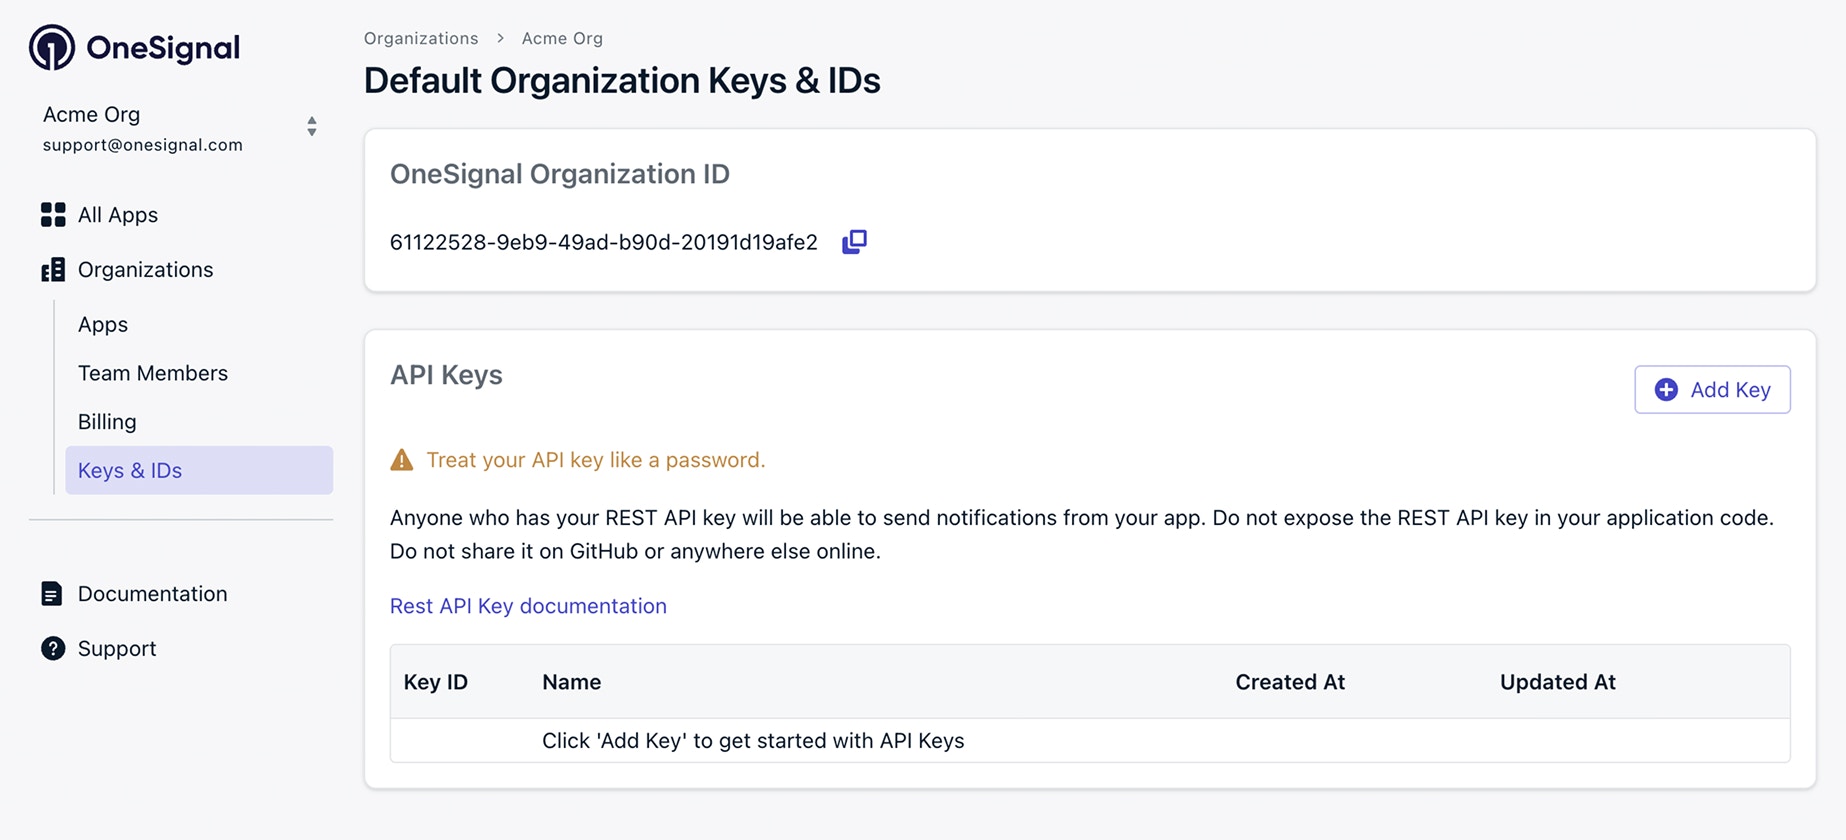Click the Add Key button
This screenshot has height=840, width=1846.
tap(1712, 390)
